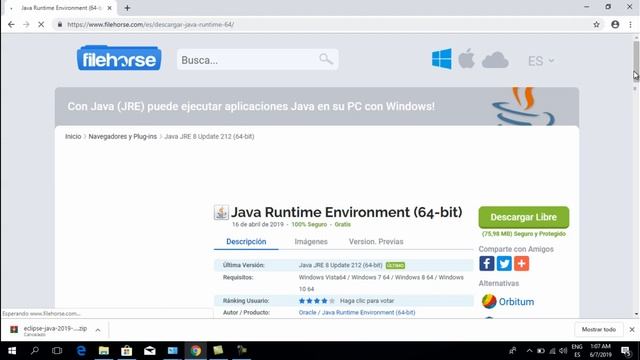This screenshot has width=640, height=360.
Task: Open more sharing options plus icon
Action: point(522,263)
